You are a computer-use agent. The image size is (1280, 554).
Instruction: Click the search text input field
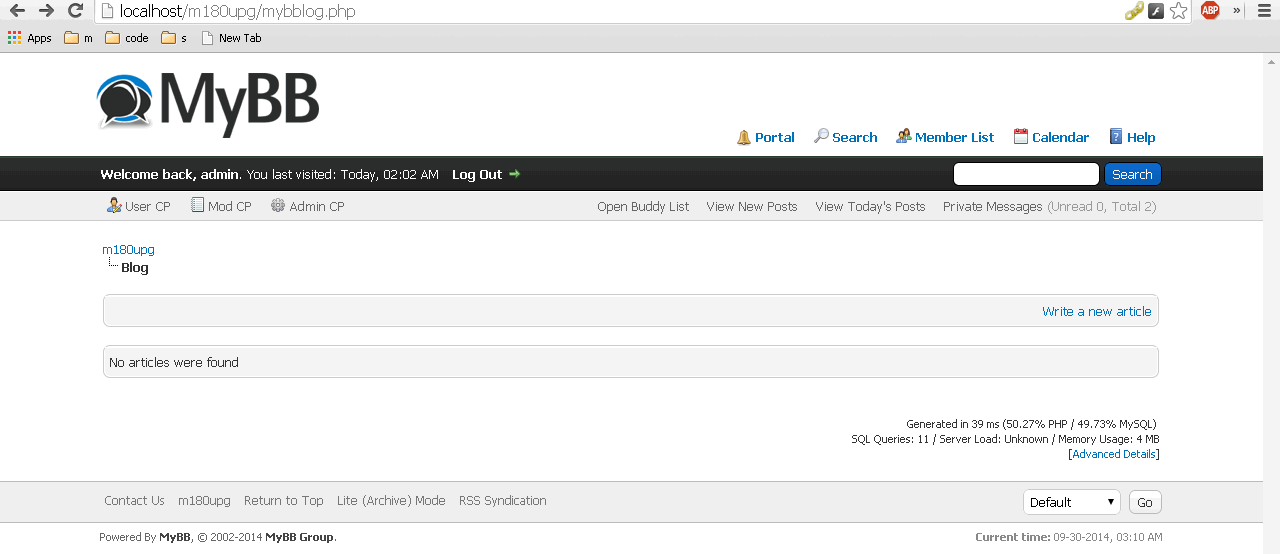click(x=1026, y=174)
